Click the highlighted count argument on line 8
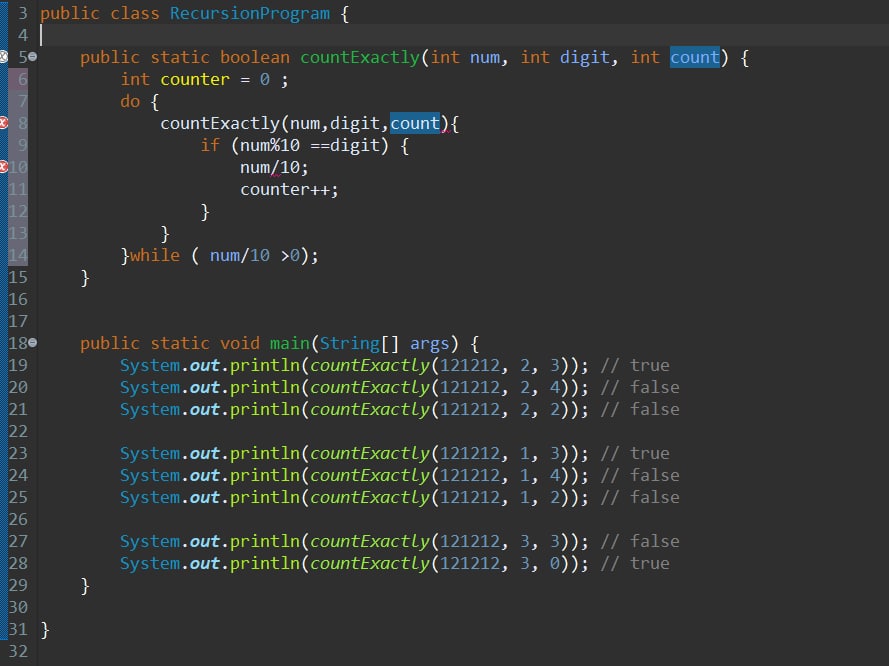Viewport: 889px width, 666px height. (x=414, y=124)
